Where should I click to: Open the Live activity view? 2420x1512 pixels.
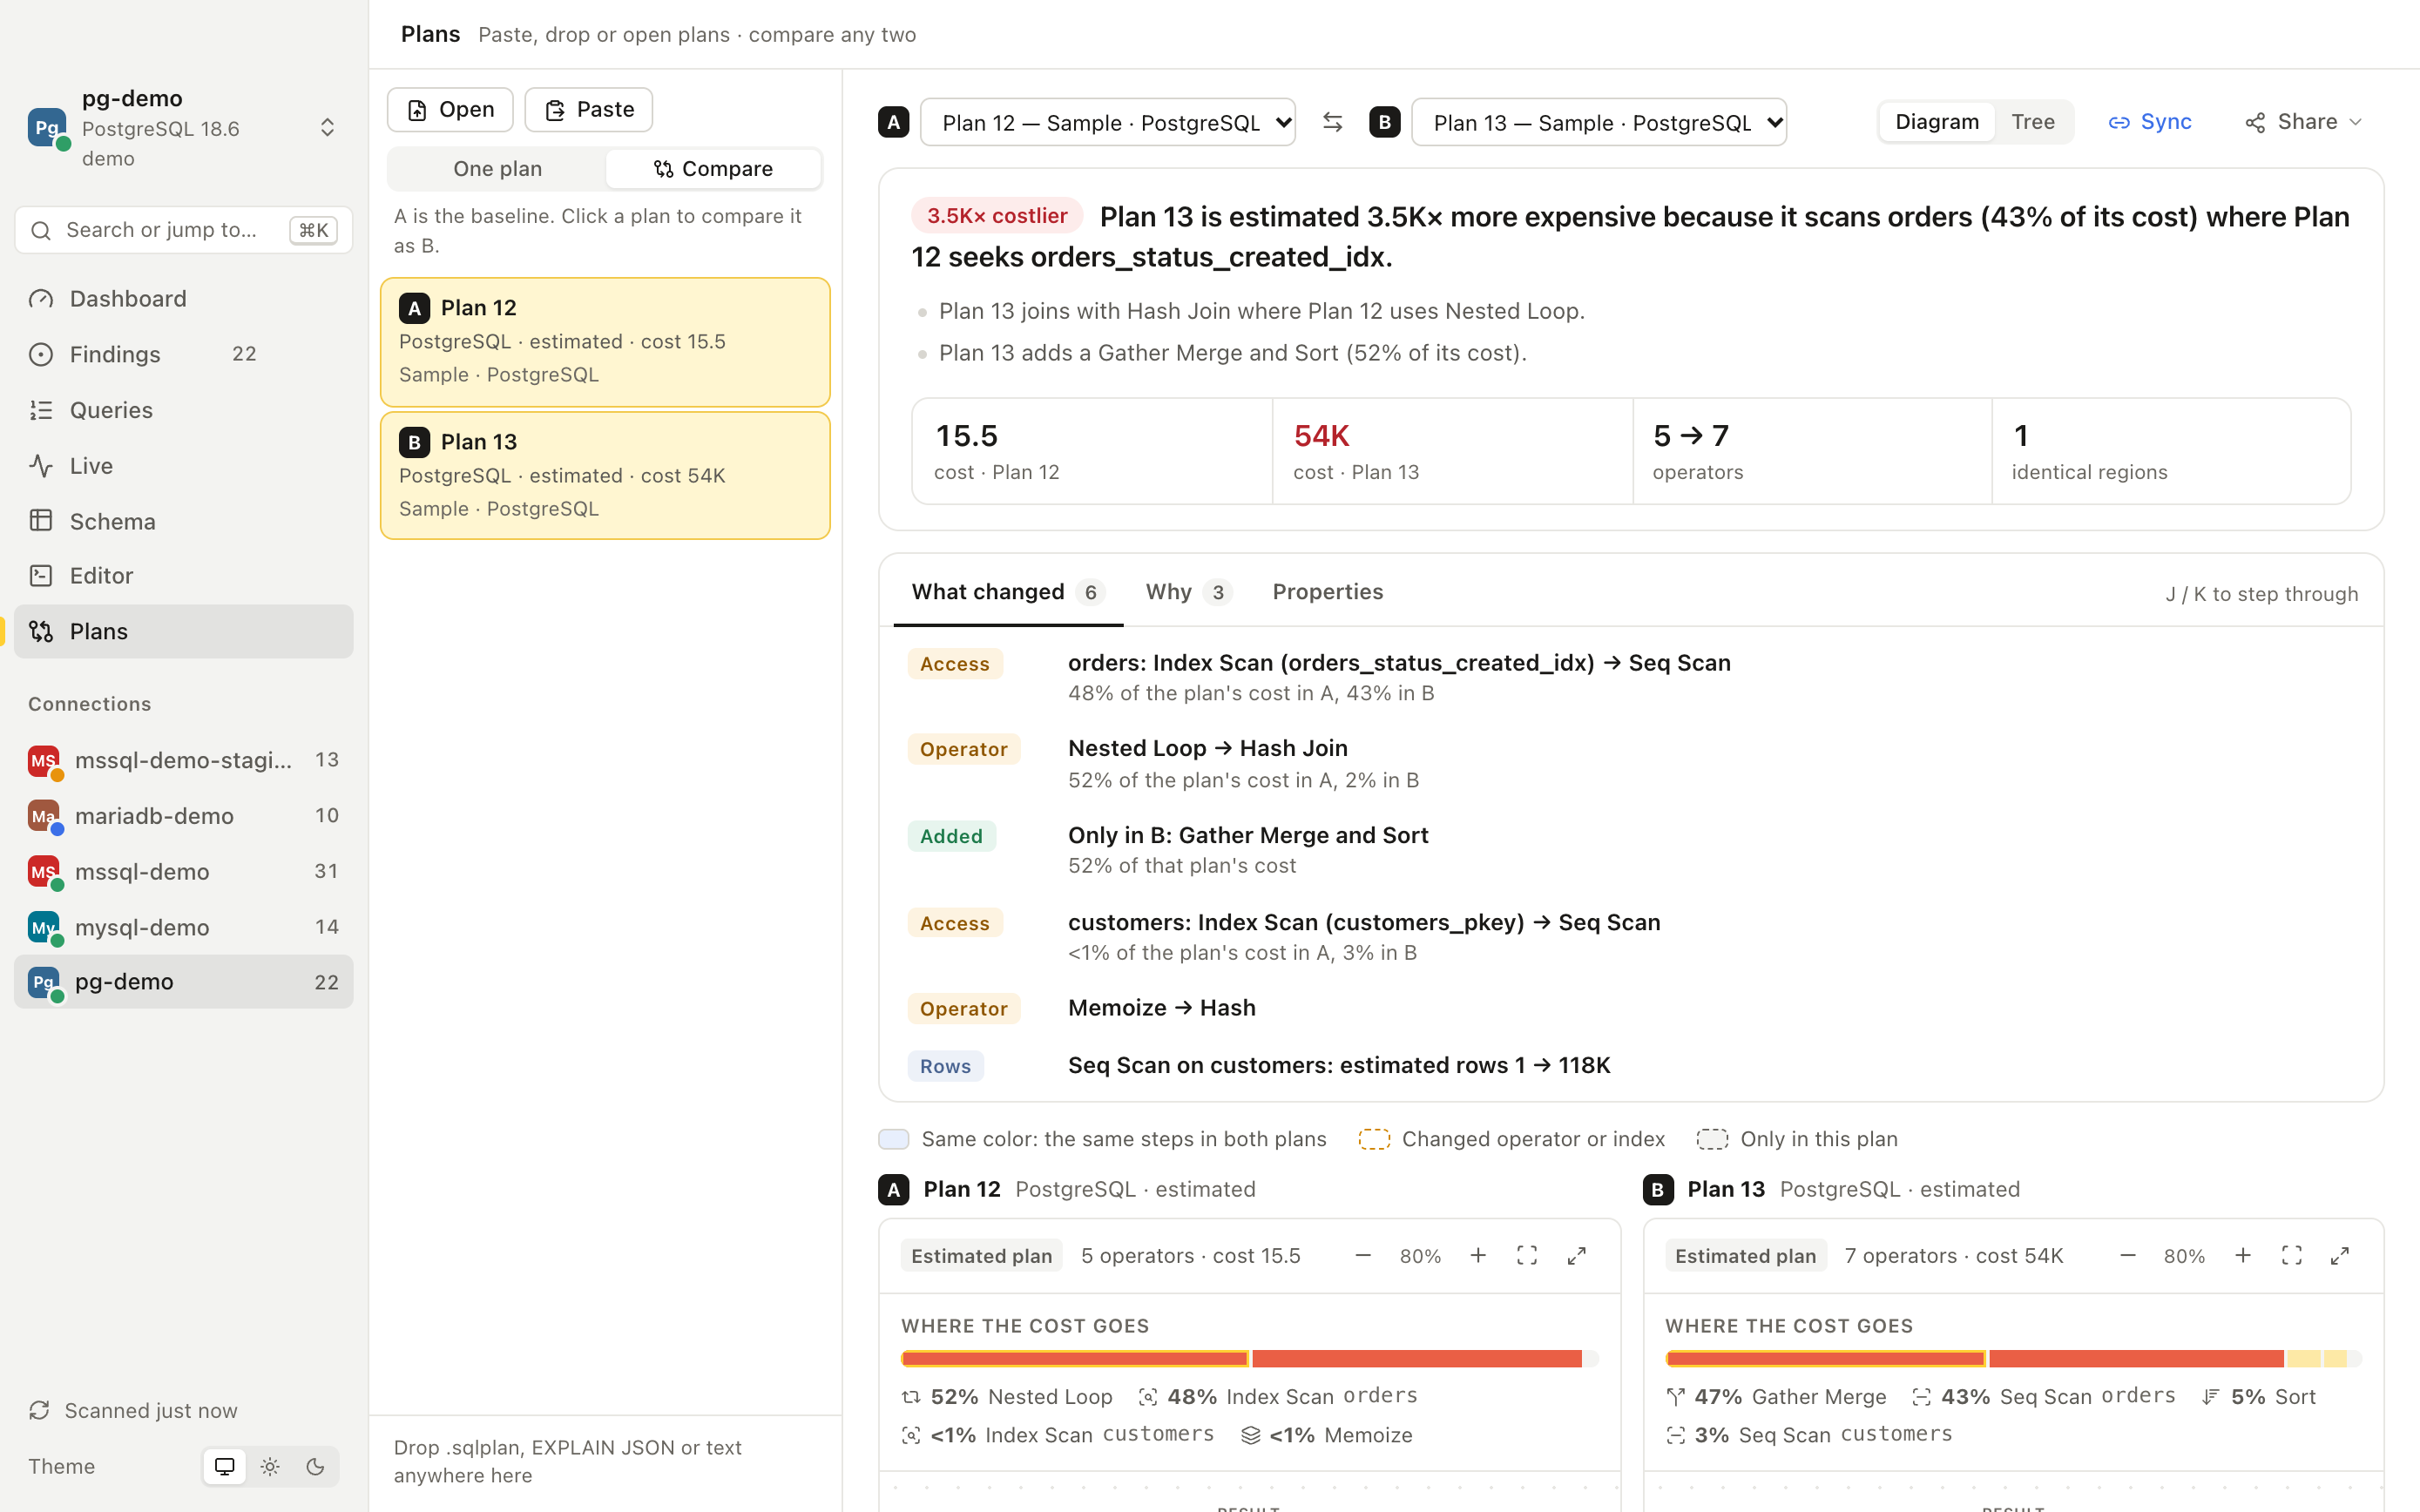[x=184, y=466]
